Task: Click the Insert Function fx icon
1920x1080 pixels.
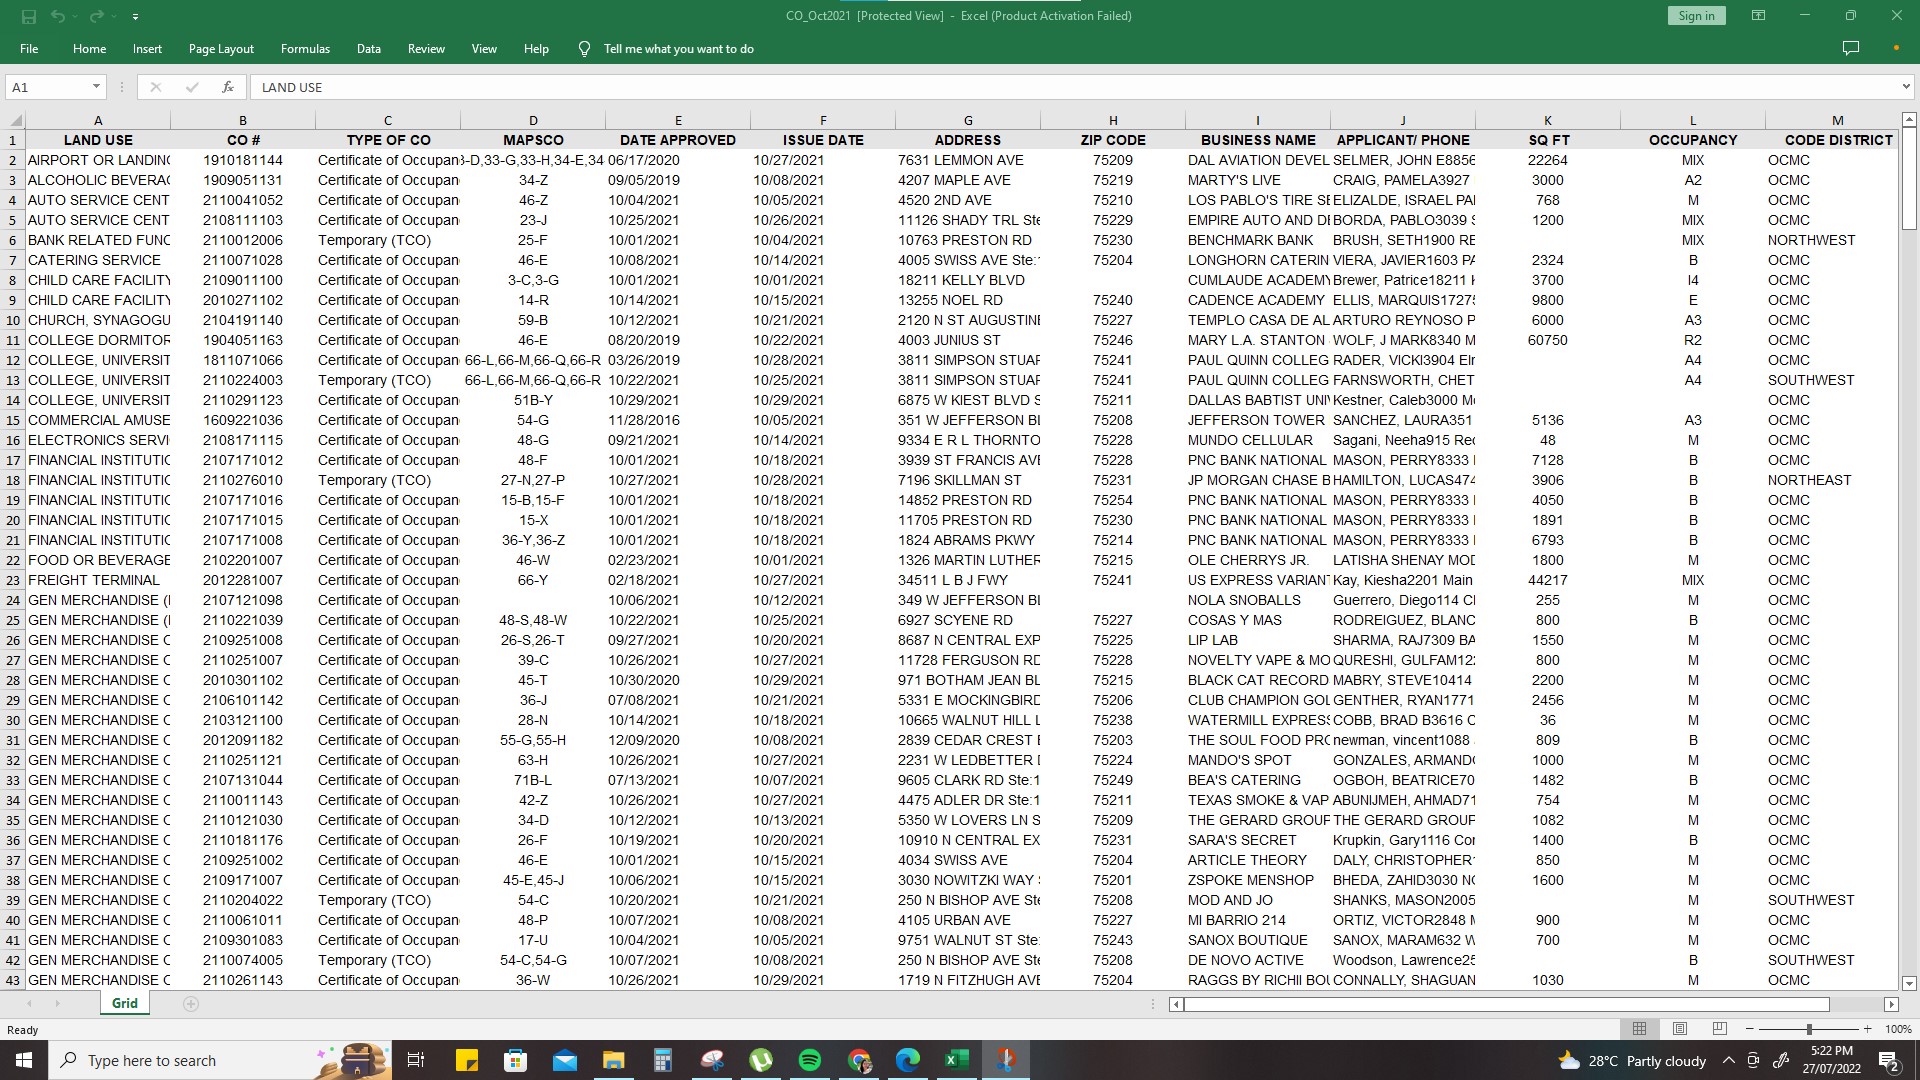Action: (x=228, y=87)
